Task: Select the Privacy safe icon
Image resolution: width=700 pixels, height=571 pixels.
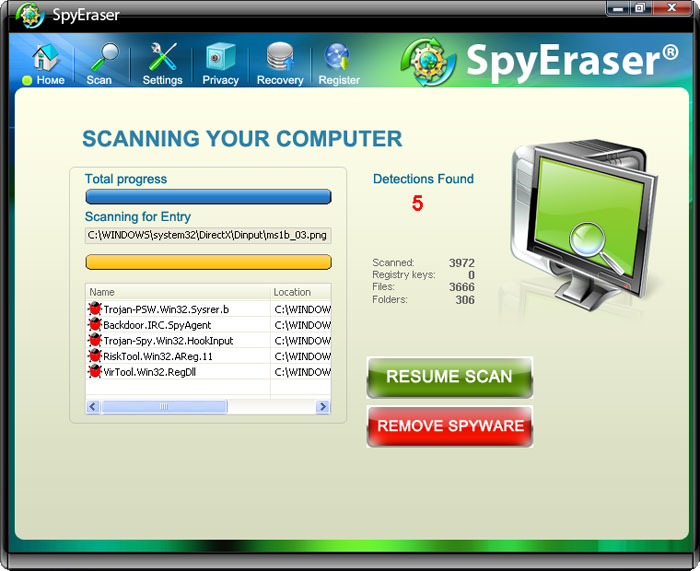Action: pos(220,57)
